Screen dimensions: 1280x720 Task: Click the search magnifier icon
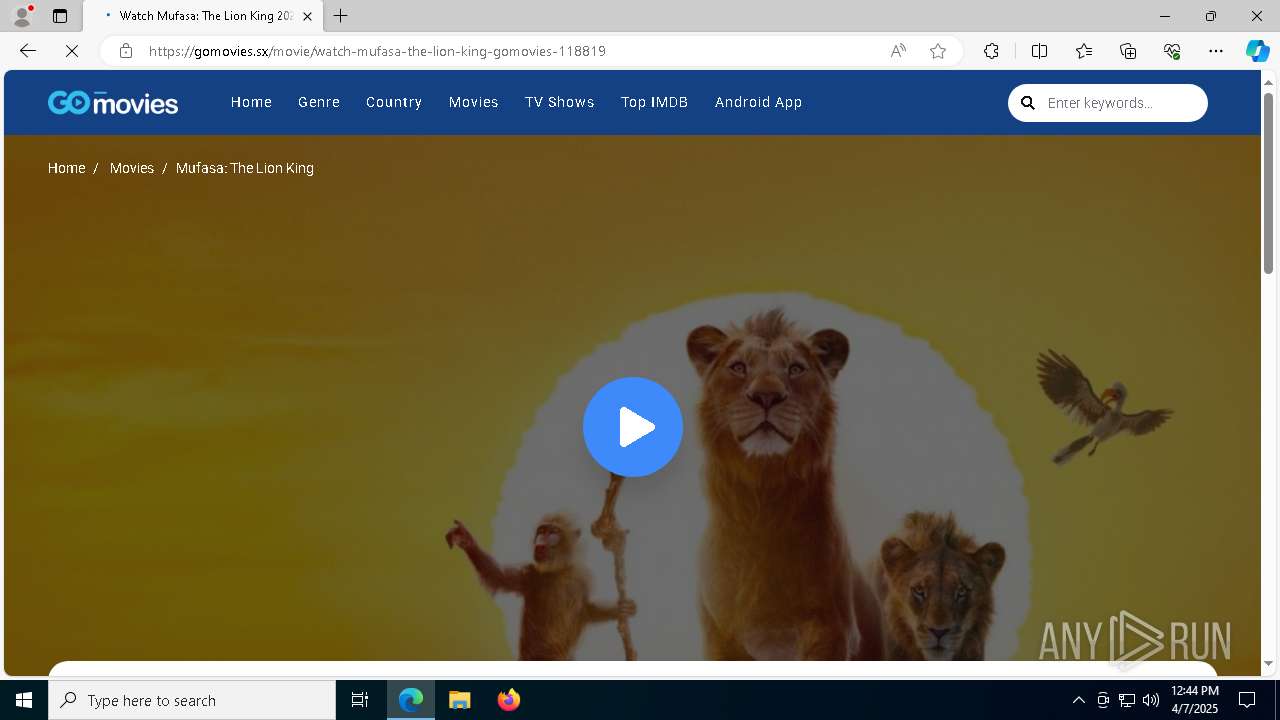[1027, 103]
